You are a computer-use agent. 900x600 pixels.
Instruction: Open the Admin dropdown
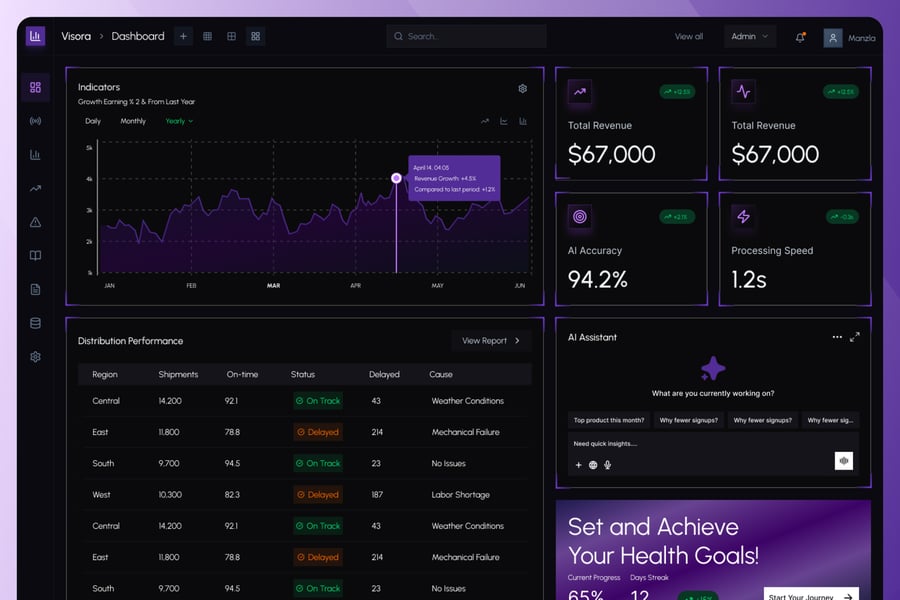click(x=750, y=36)
